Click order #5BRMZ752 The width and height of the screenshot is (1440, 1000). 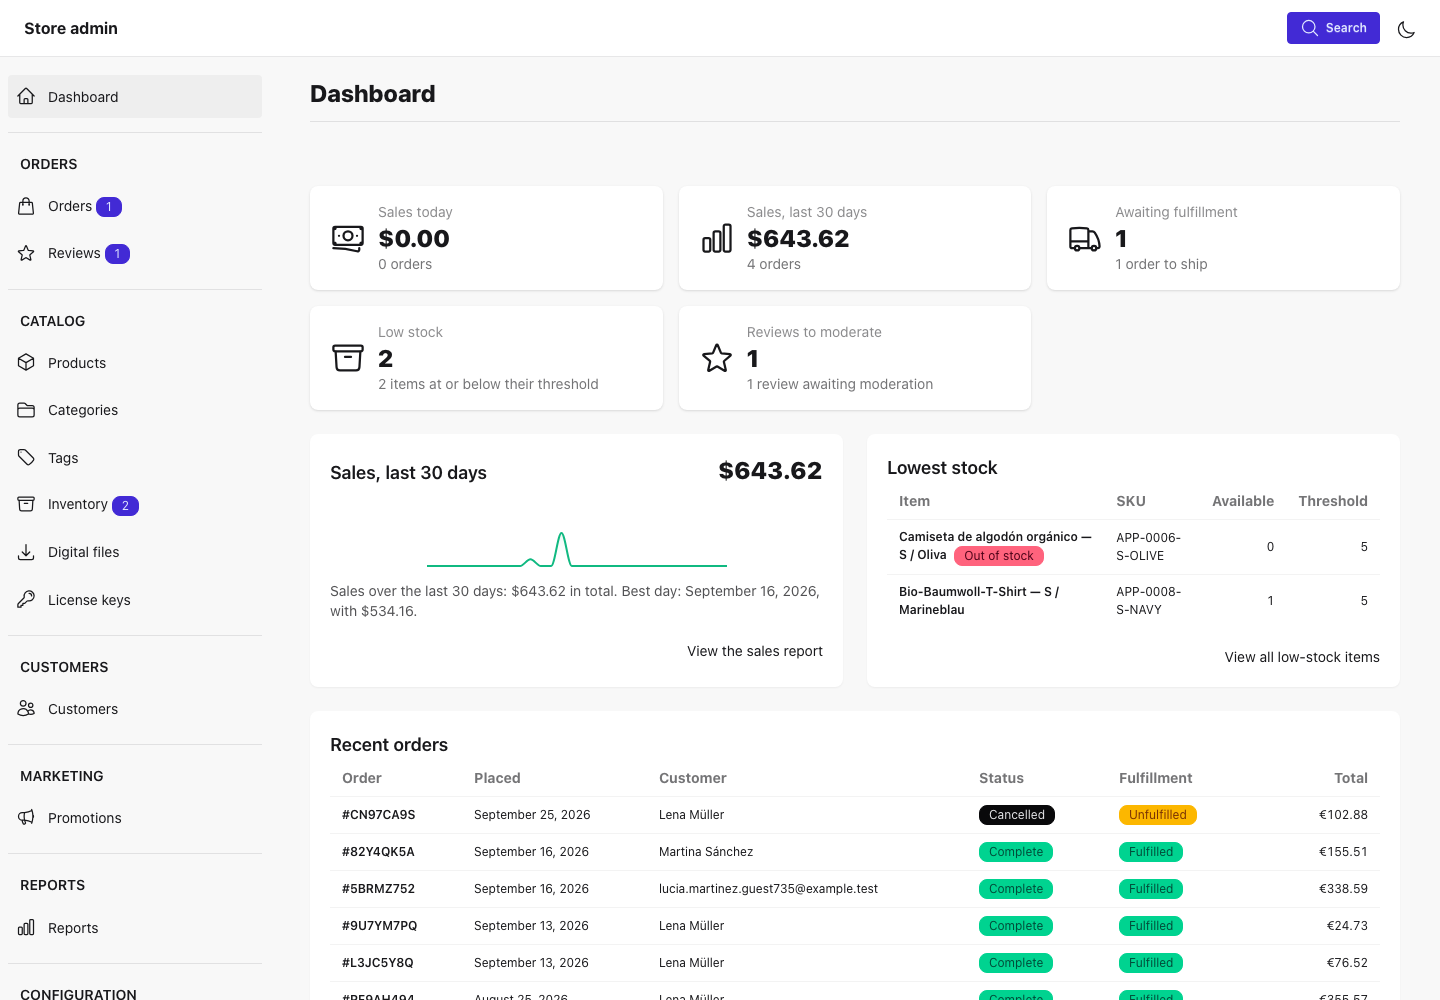tap(378, 889)
